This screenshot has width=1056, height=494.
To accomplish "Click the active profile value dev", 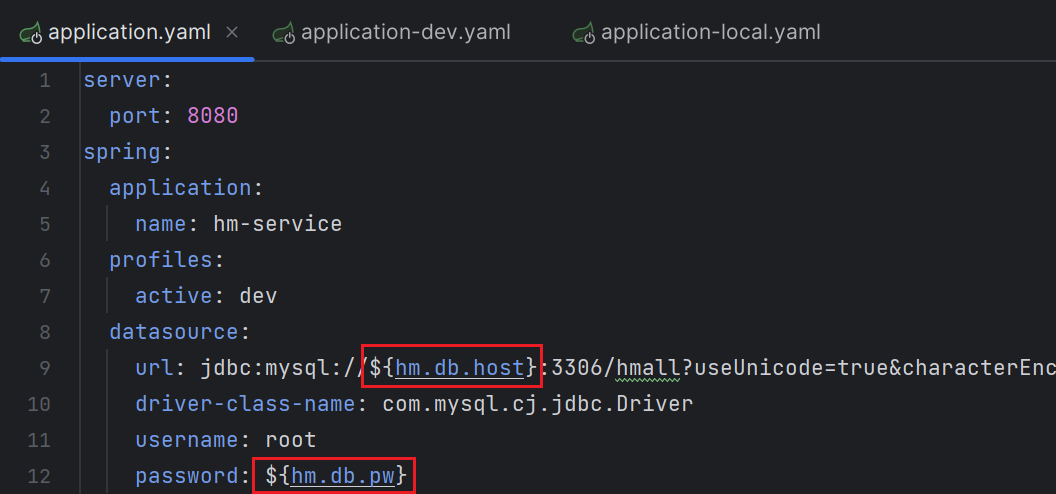I will [x=258, y=296].
